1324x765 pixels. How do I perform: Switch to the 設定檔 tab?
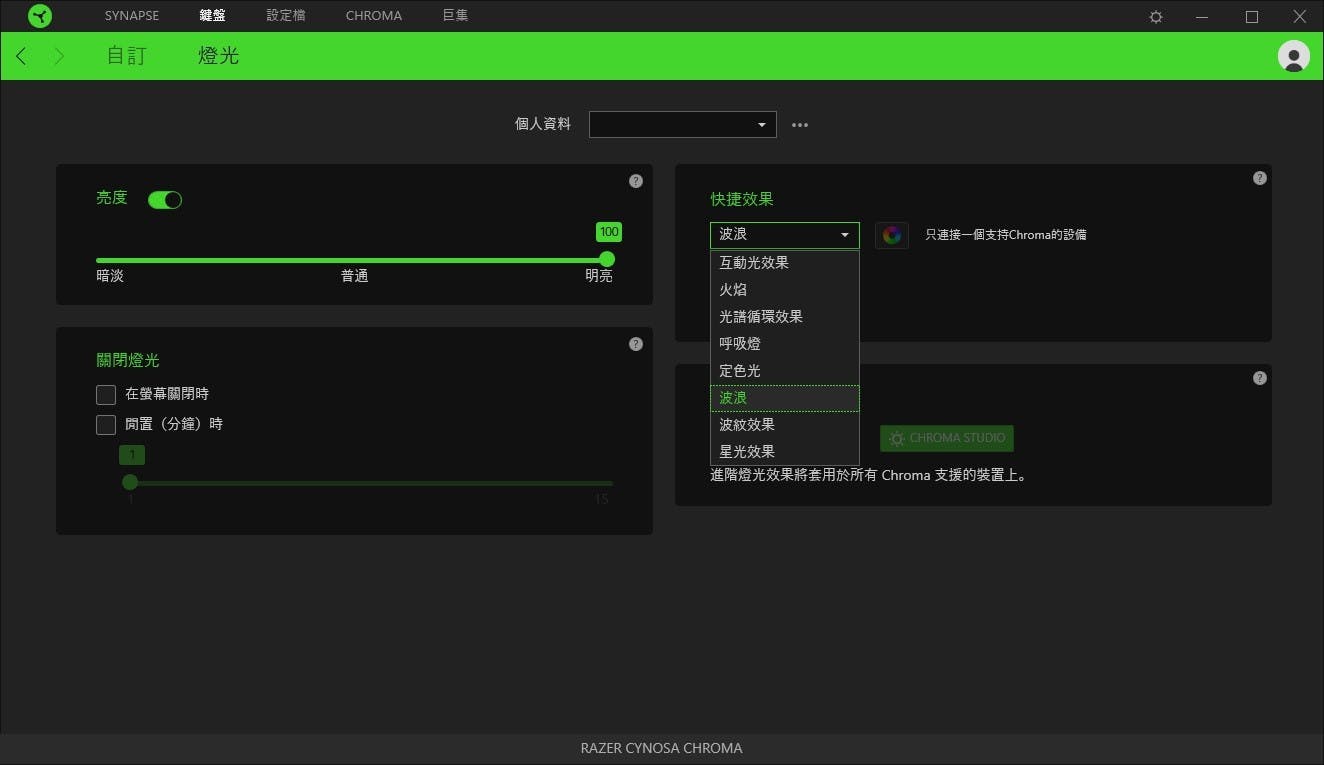click(x=286, y=16)
